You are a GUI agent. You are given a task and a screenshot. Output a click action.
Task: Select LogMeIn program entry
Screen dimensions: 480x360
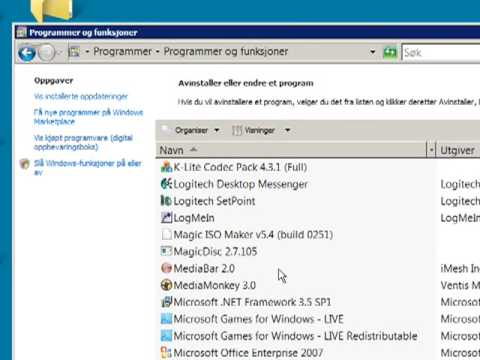pos(194,218)
